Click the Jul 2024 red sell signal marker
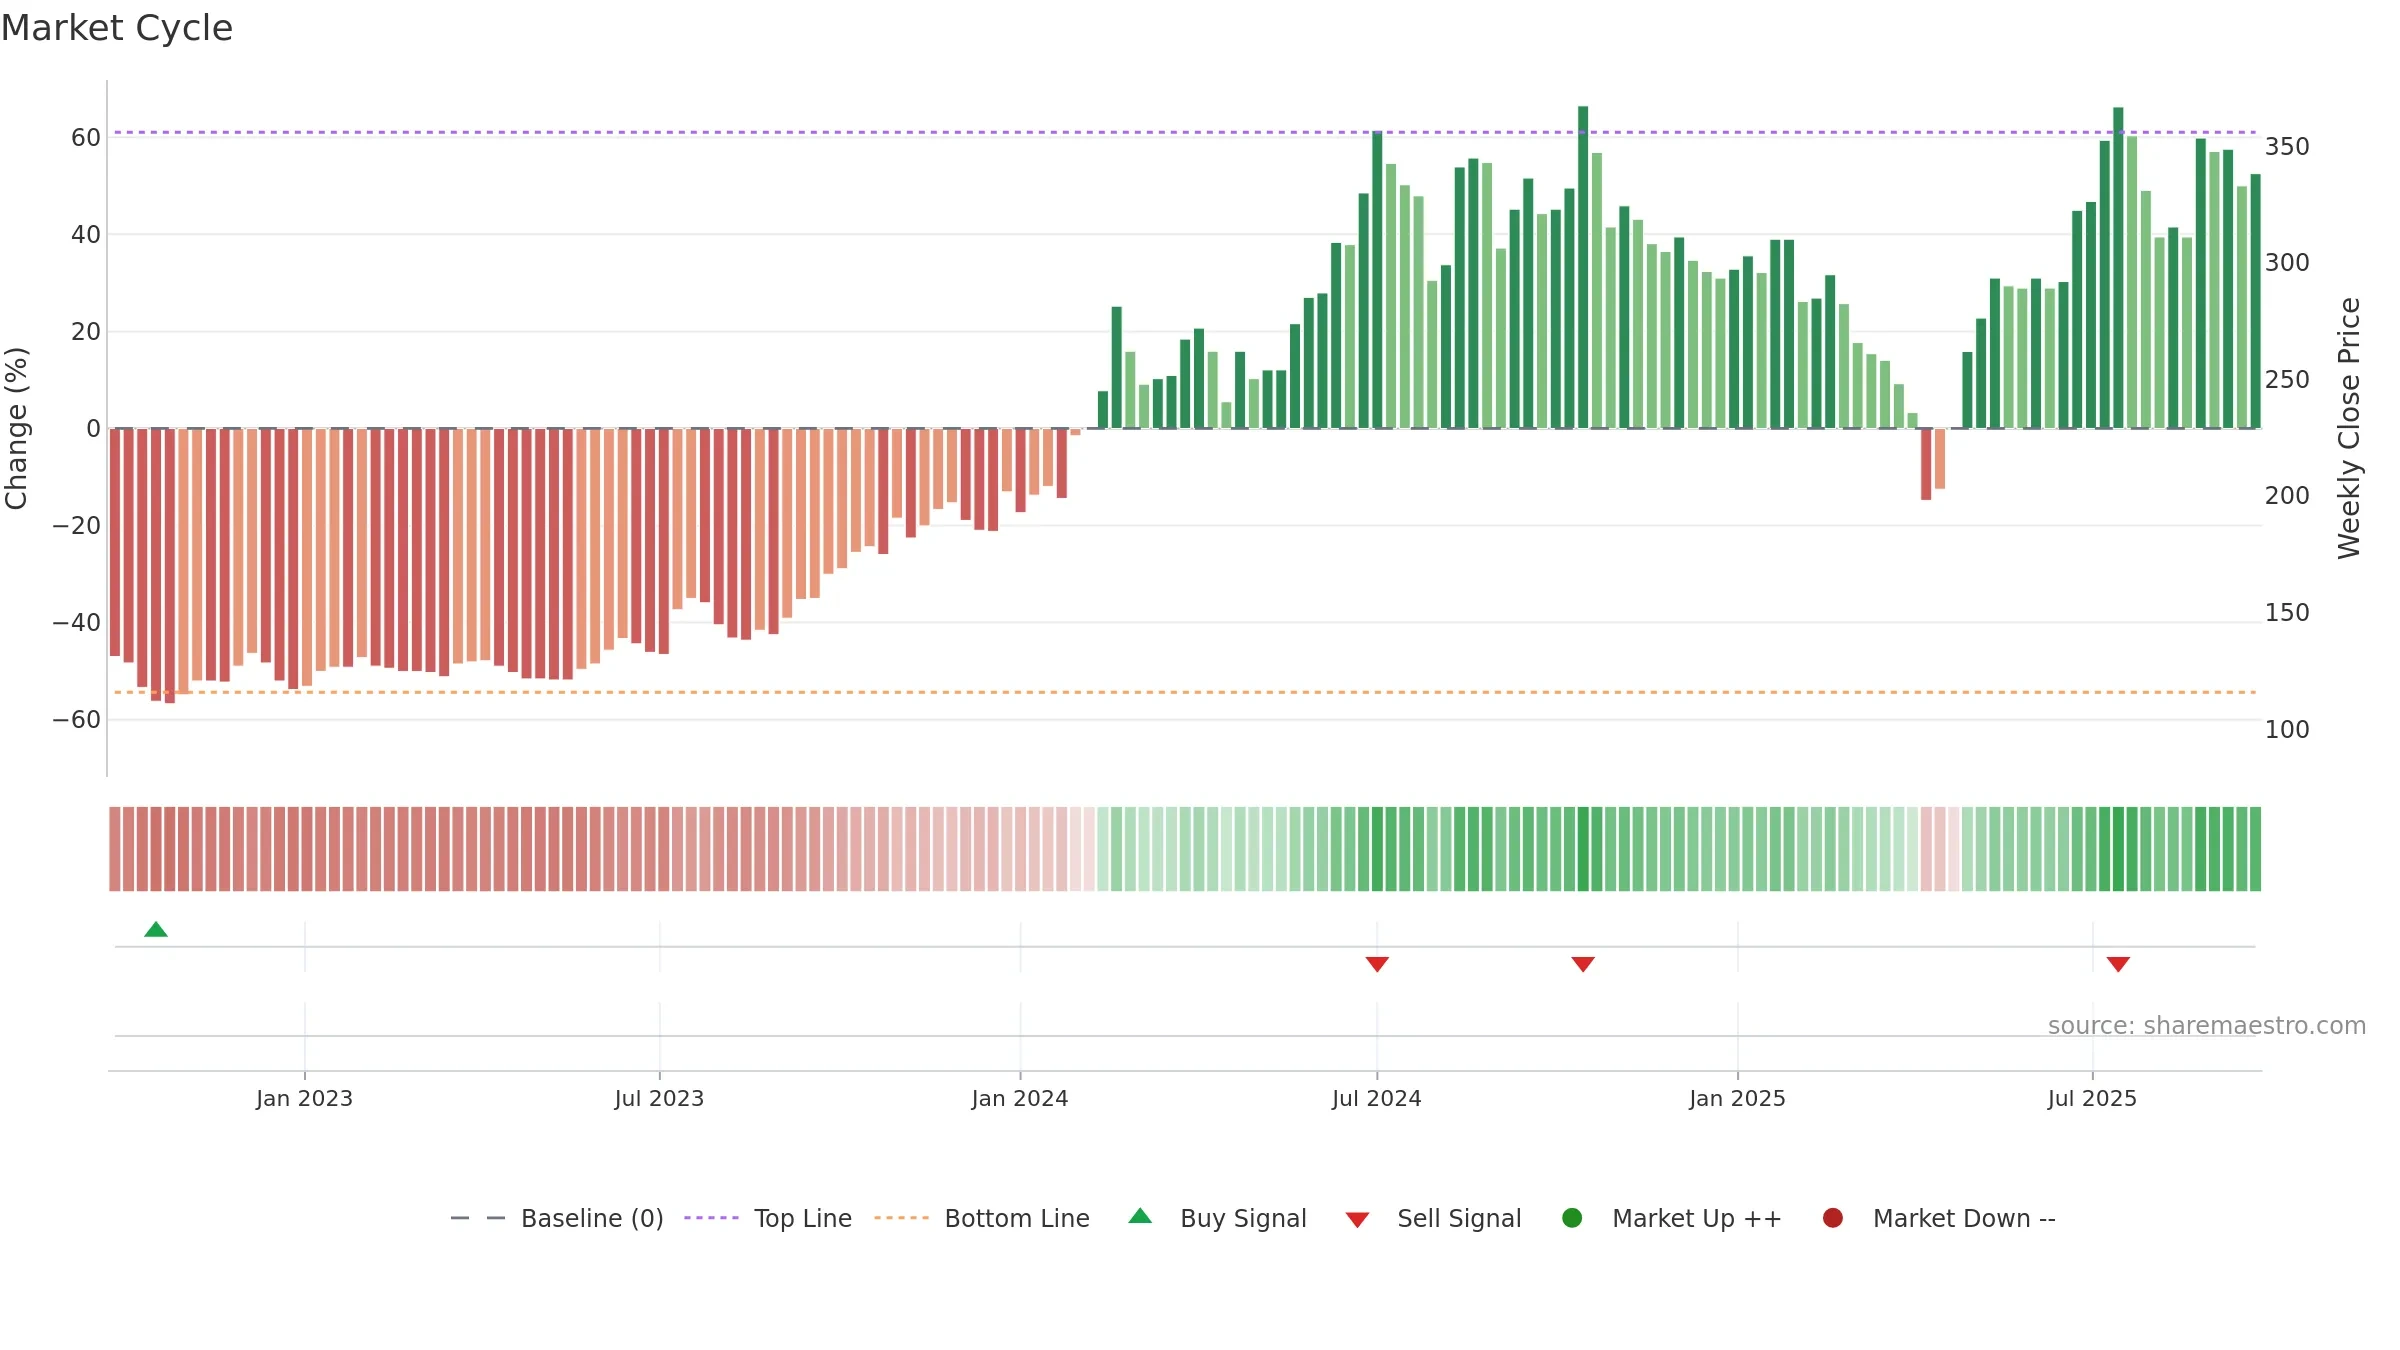 (1377, 964)
